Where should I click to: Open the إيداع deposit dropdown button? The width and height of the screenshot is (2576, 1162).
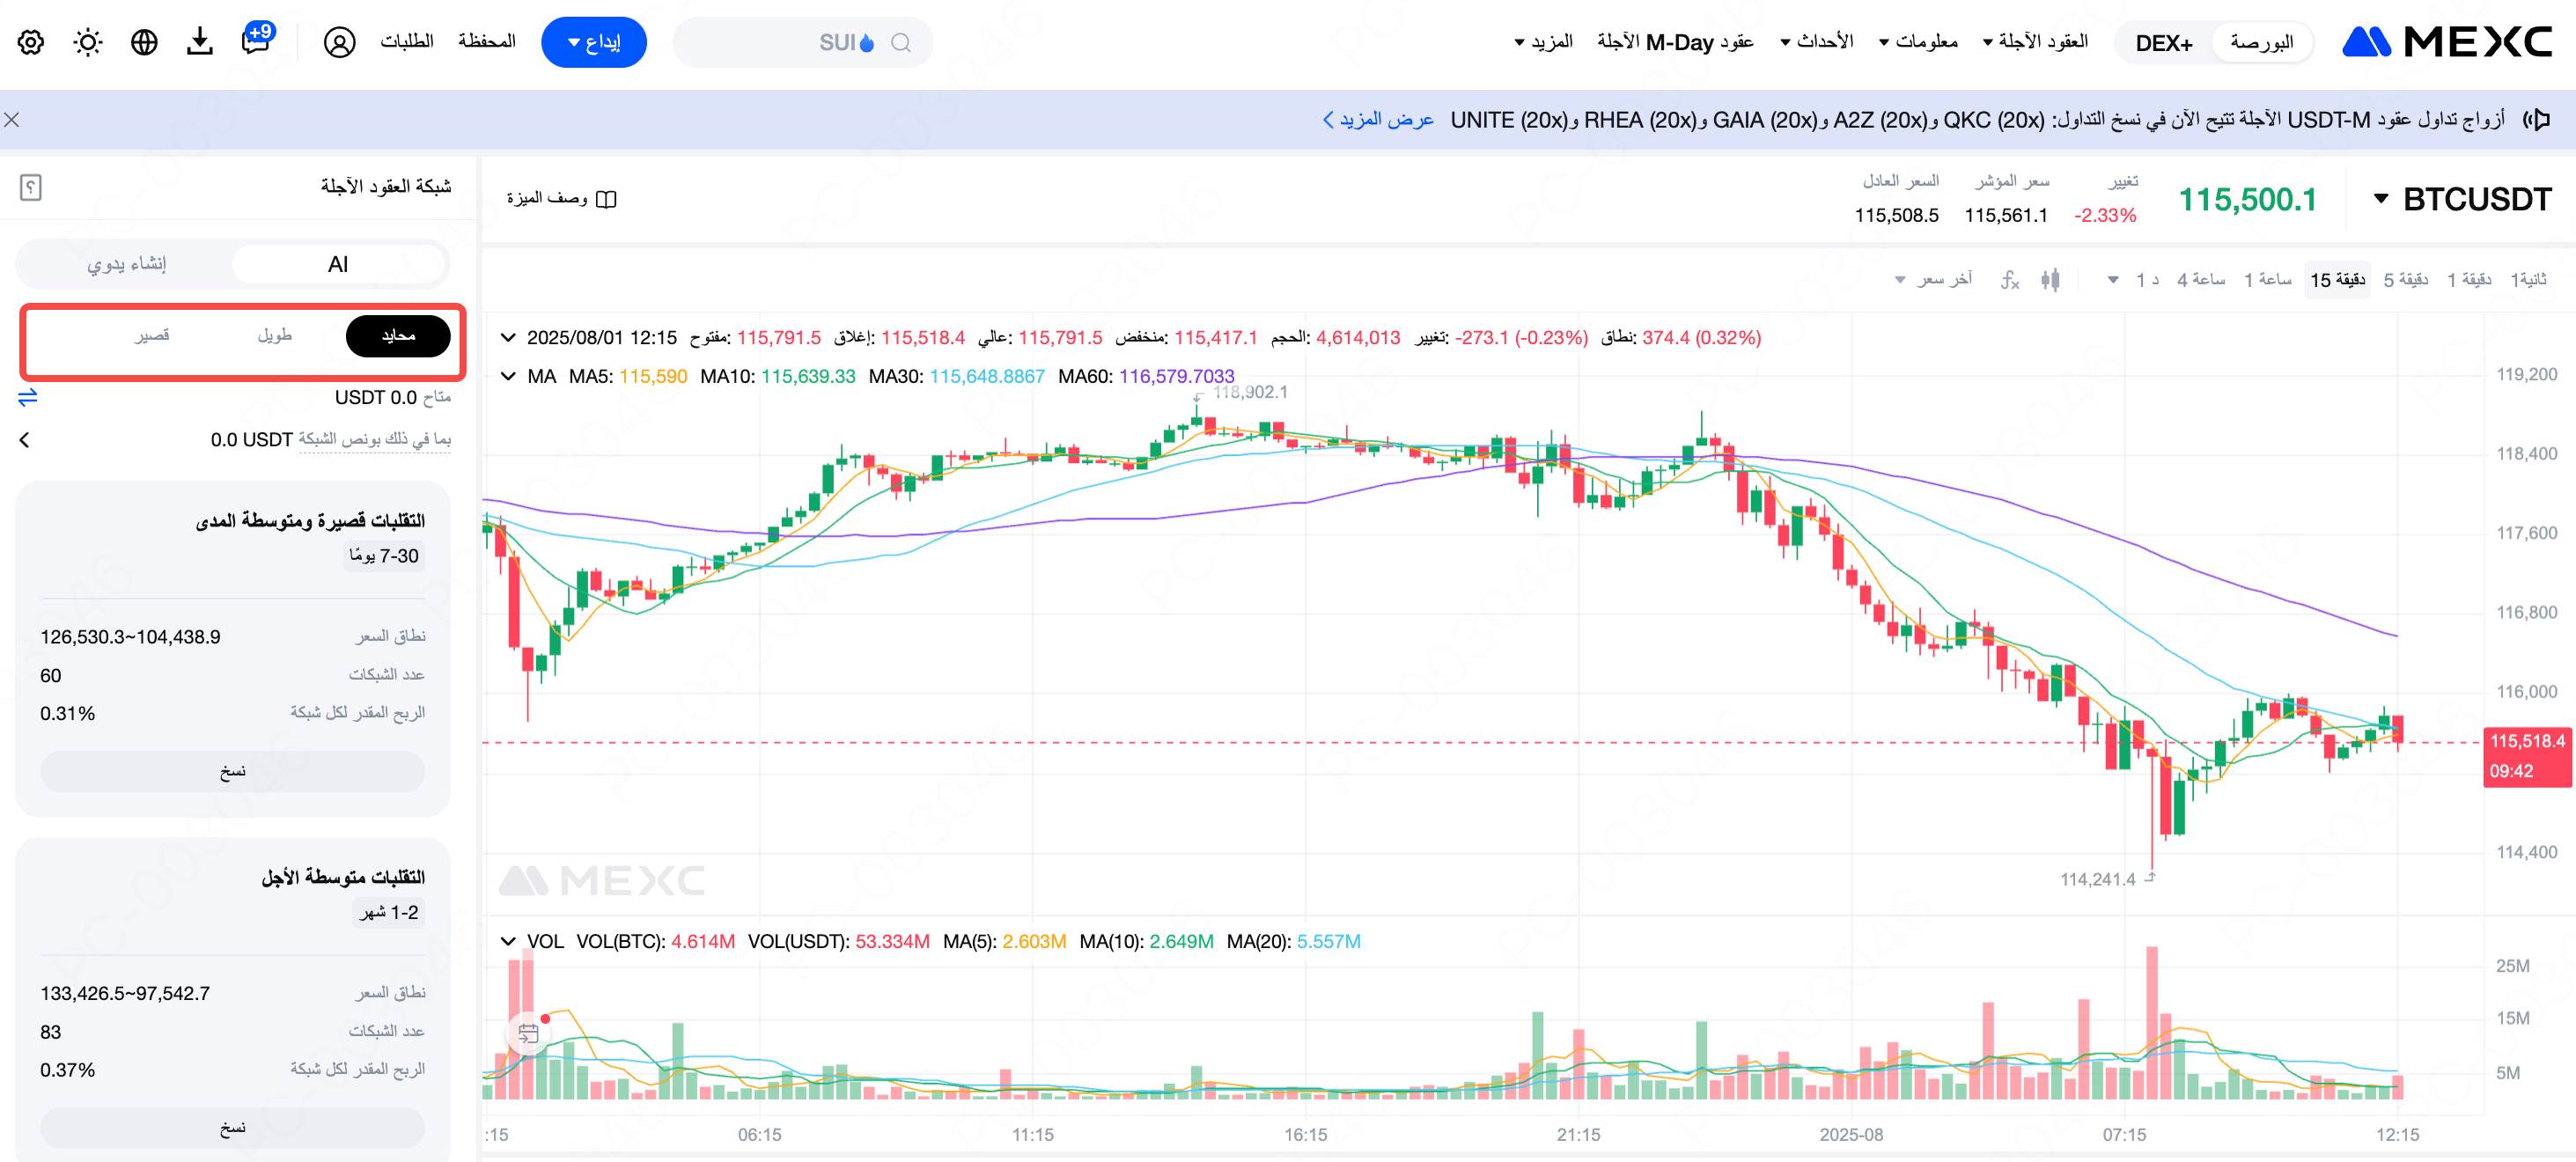593,42
